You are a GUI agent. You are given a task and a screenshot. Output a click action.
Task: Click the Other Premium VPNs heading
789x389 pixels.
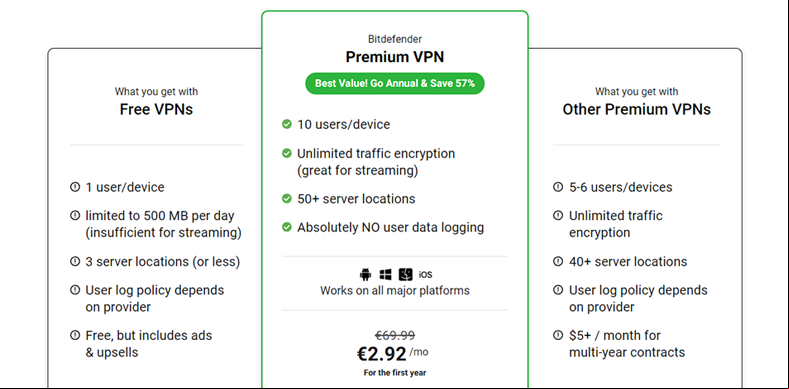[637, 109]
